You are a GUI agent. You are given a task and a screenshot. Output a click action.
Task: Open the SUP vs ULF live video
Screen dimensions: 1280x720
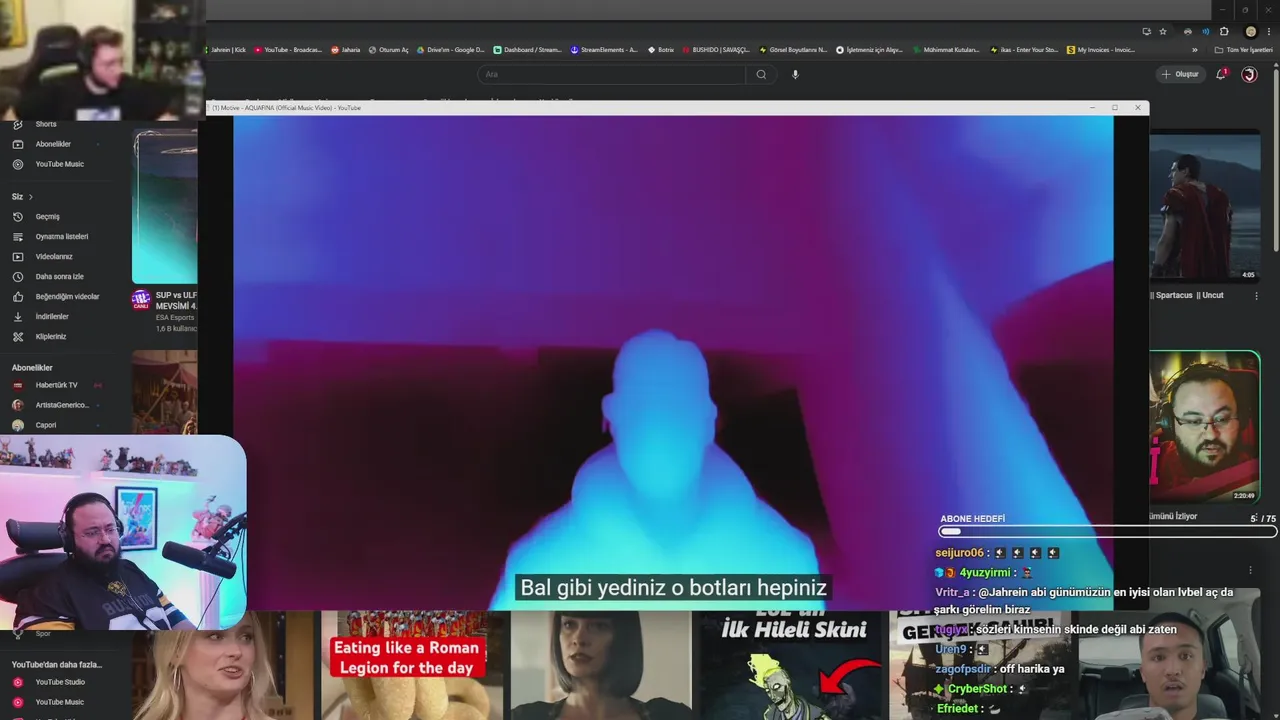[x=165, y=208]
